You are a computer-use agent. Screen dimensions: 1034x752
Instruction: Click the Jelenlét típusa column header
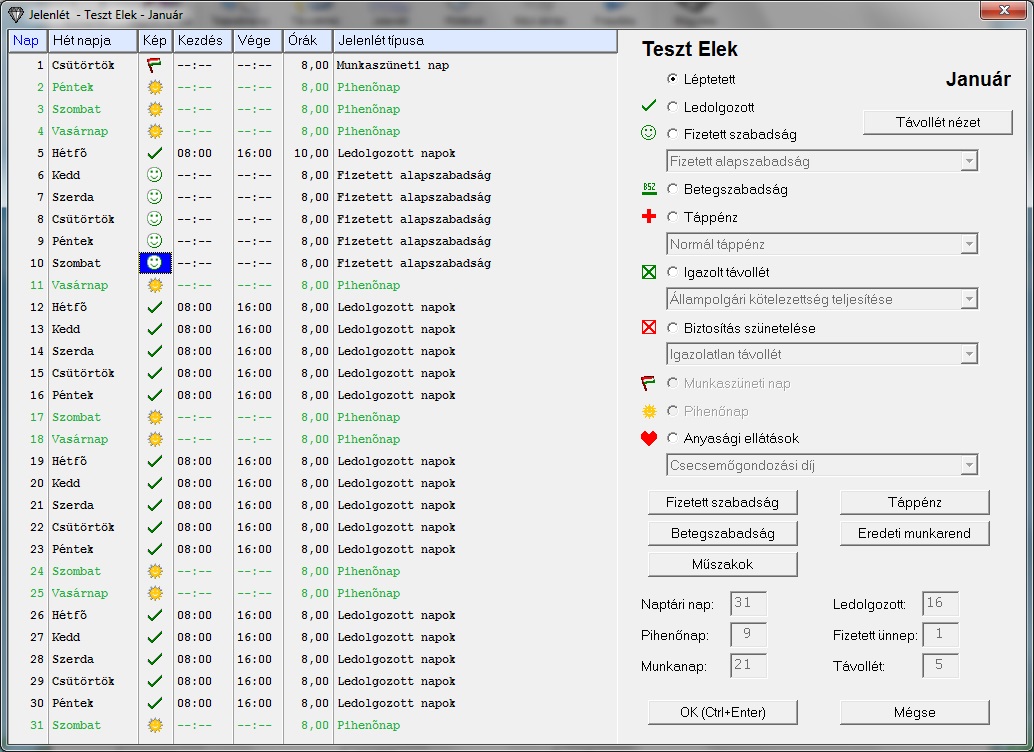pos(474,41)
